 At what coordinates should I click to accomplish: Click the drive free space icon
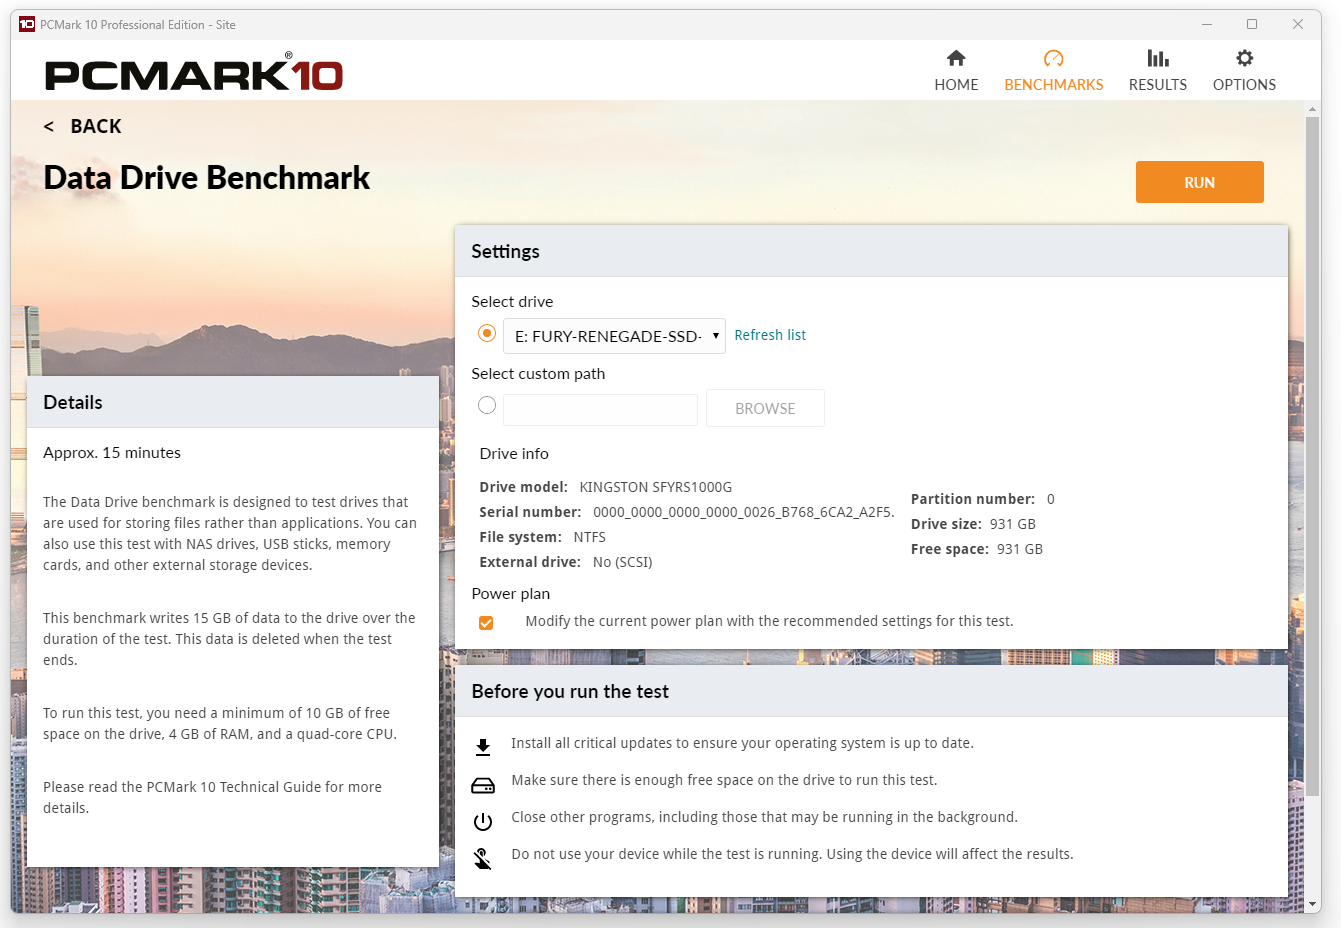[x=483, y=785]
